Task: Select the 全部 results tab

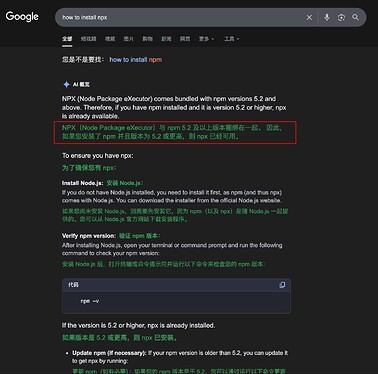Action: pos(67,39)
